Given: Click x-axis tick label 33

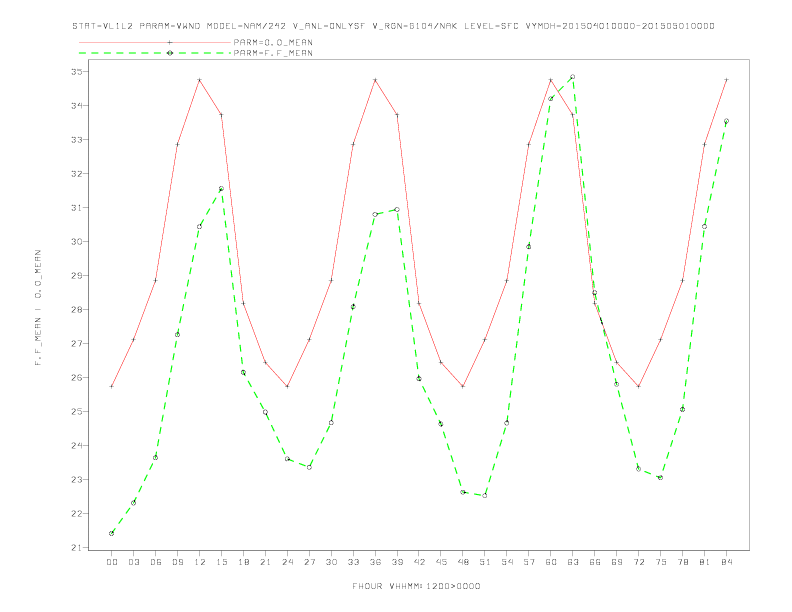Looking at the screenshot, I should [353, 562].
